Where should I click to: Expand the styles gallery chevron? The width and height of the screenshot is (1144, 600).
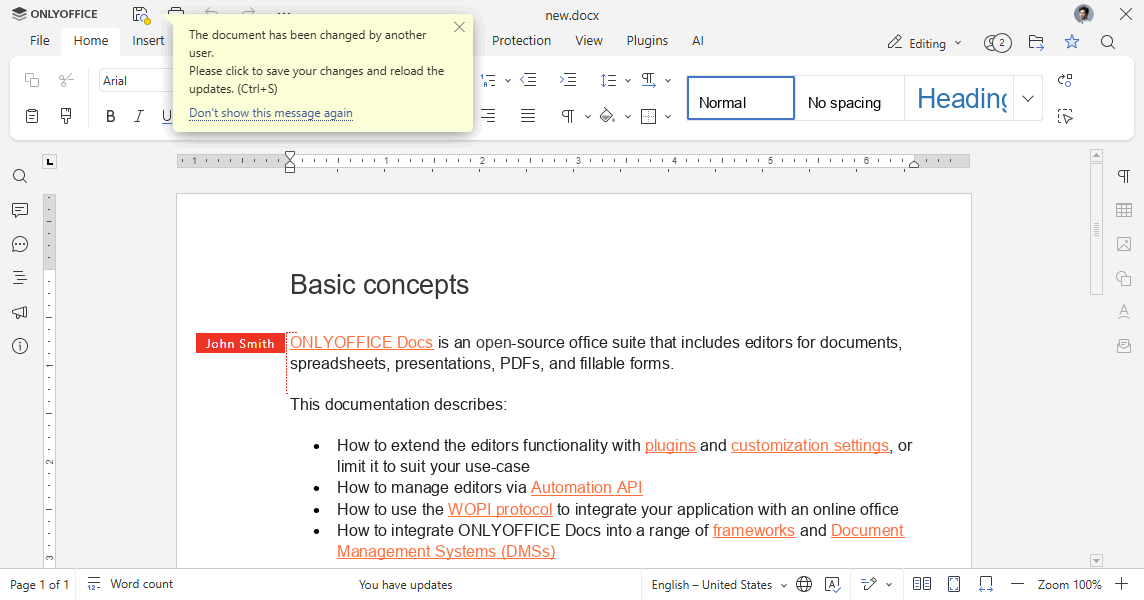[x=1028, y=98]
